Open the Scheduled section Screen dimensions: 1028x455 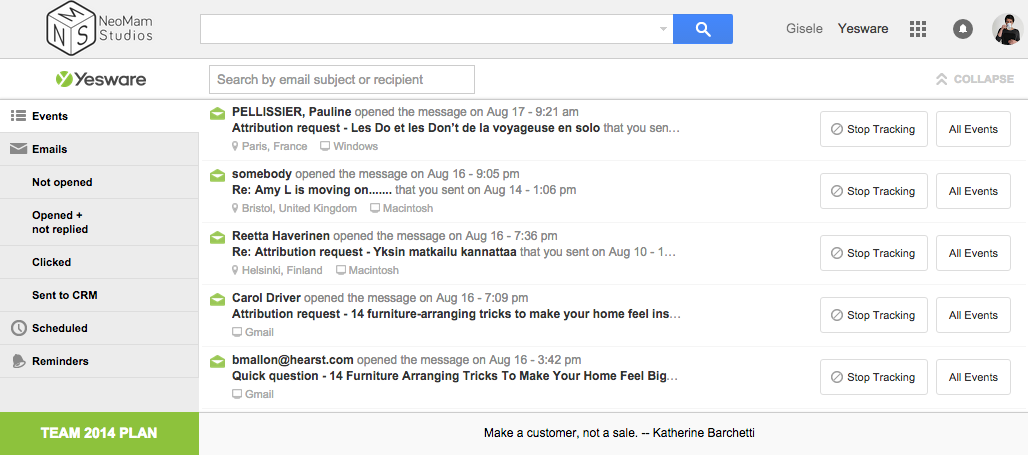coord(59,328)
